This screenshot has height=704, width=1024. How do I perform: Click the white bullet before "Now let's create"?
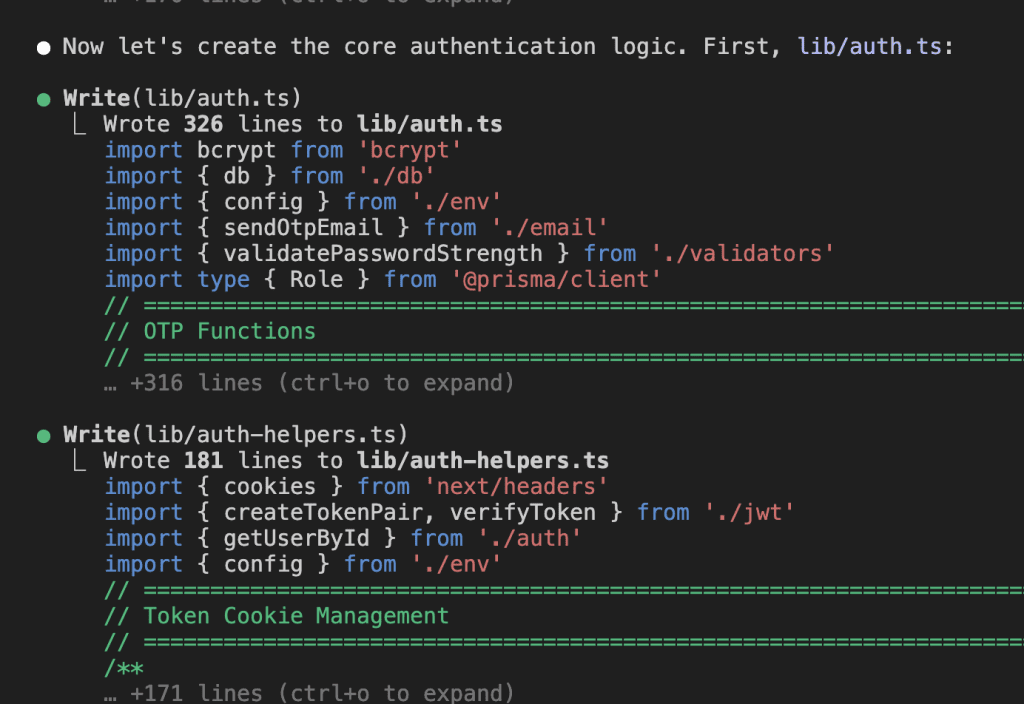point(43,47)
